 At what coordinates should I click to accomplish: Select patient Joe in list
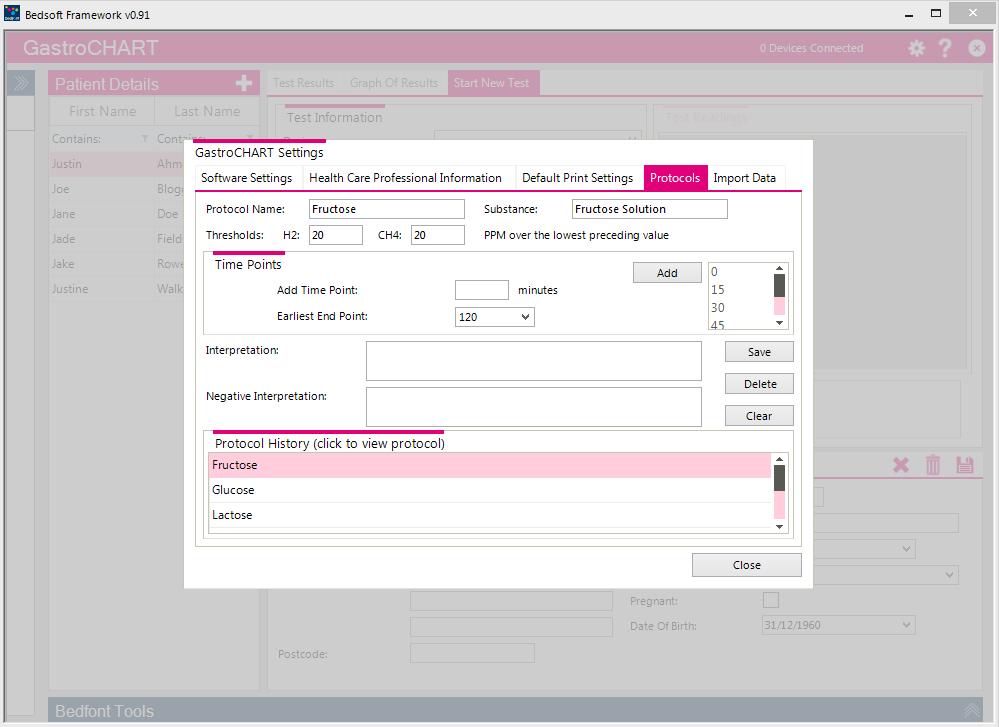(x=117, y=189)
